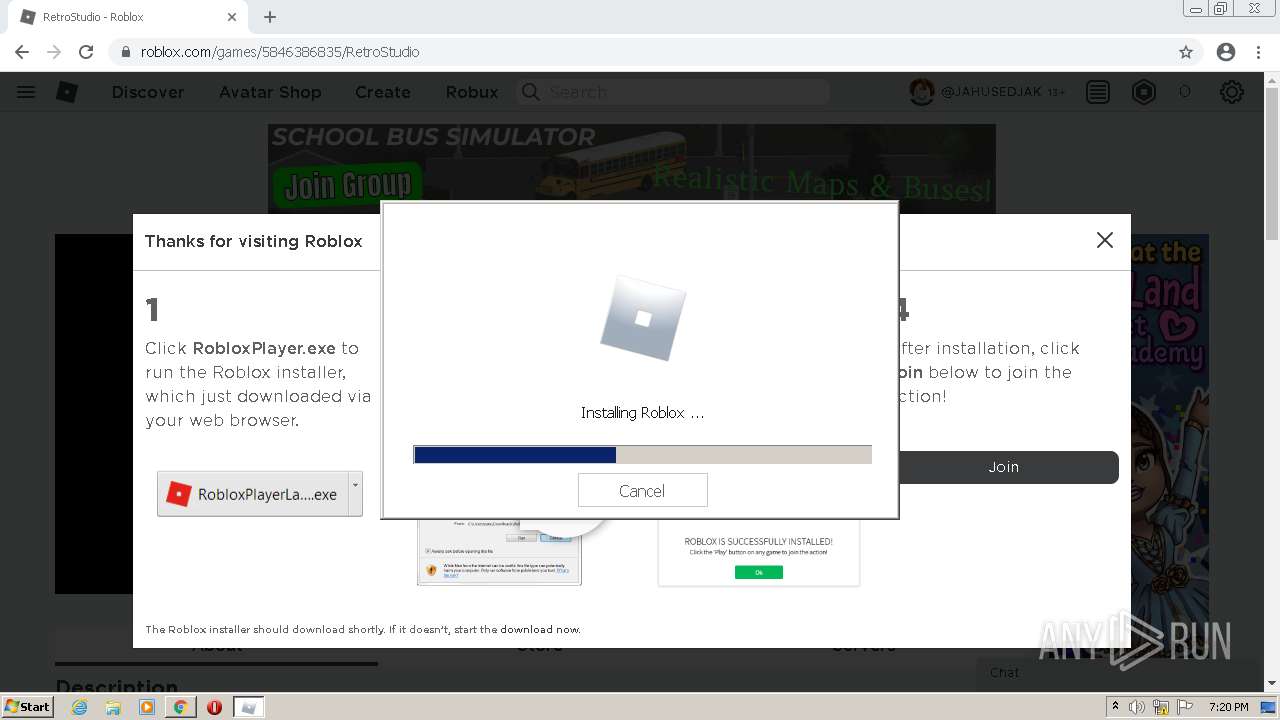
Task: Open the Chrome three-dot menu
Action: click(x=1257, y=52)
